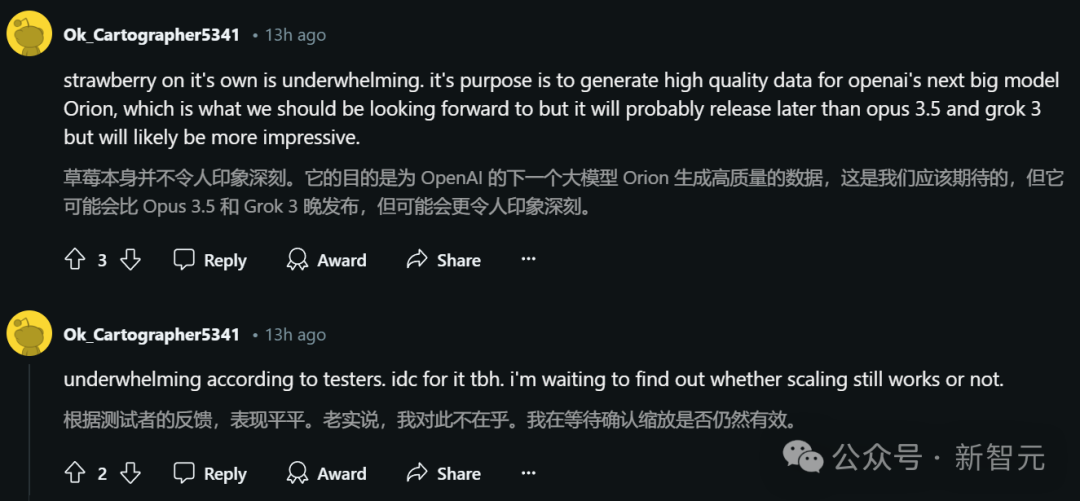Screen dimensions: 1080x501
Task: Open Ok_Cartographer5341 profile from the strawberry comment
Action: [151, 35]
